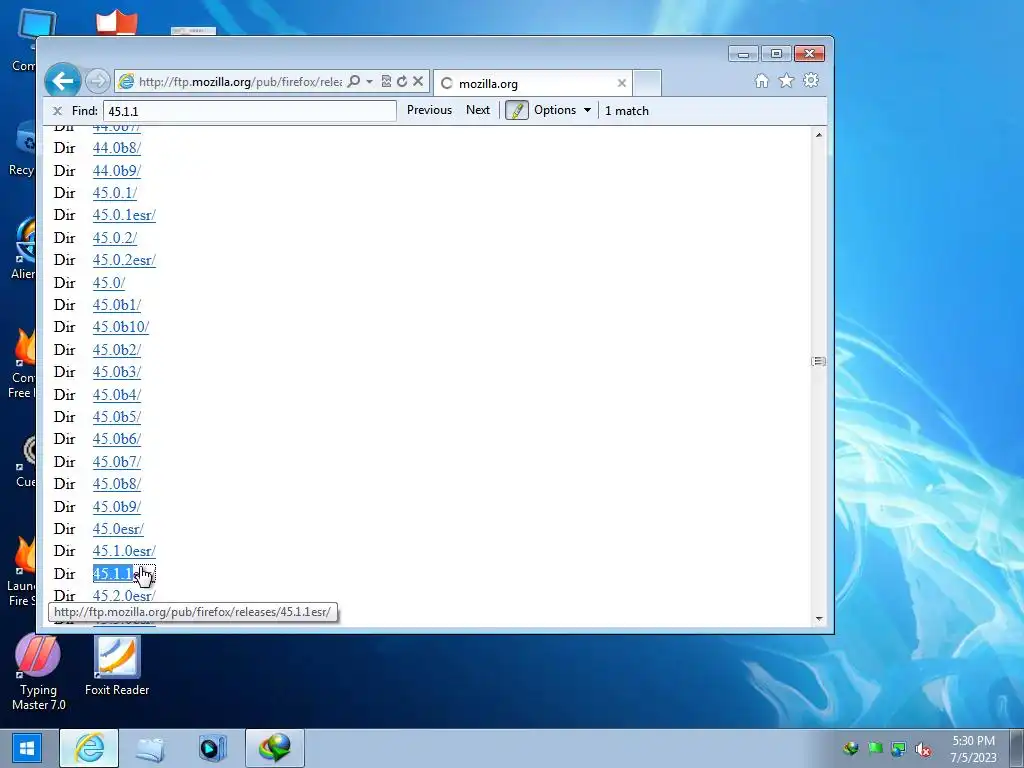Click the muted volume tray icon
Image resolution: width=1024 pixels, height=768 pixels.
[923, 749]
